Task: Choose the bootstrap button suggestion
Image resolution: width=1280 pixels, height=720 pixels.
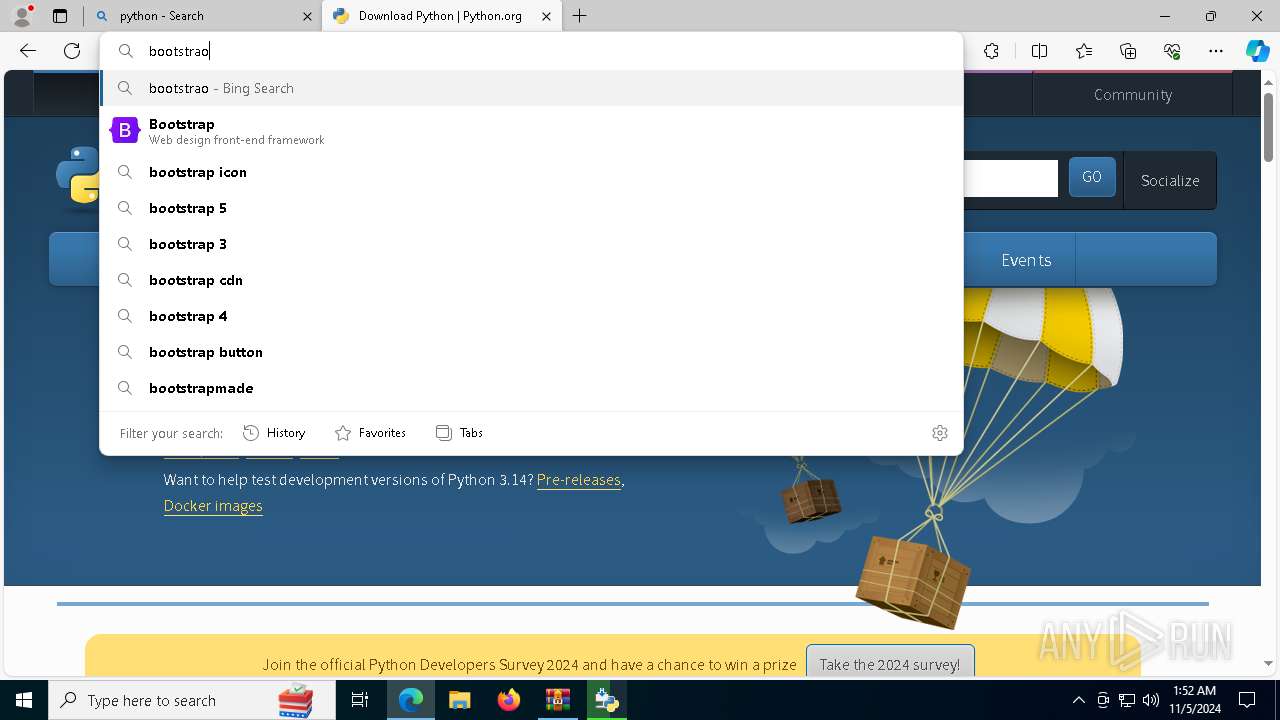Action: click(532, 352)
